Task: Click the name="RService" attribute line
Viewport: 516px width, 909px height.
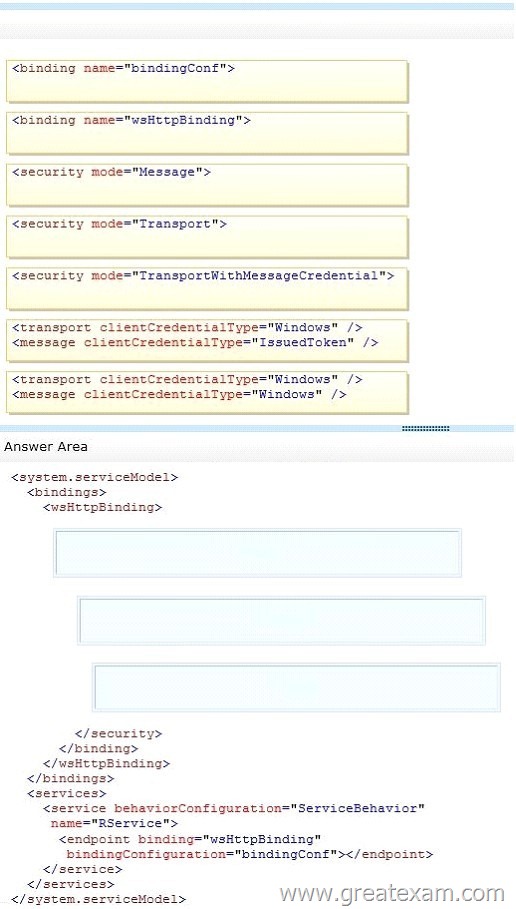Action: pos(114,824)
